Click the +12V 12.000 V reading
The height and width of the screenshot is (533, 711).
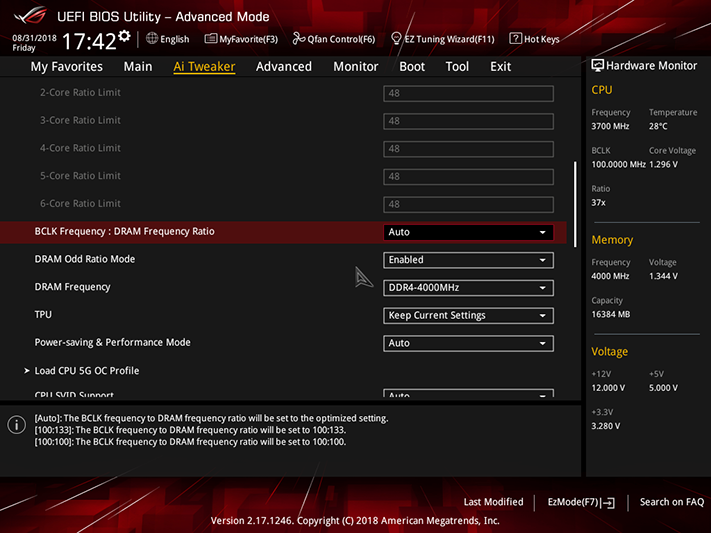pos(608,388)
